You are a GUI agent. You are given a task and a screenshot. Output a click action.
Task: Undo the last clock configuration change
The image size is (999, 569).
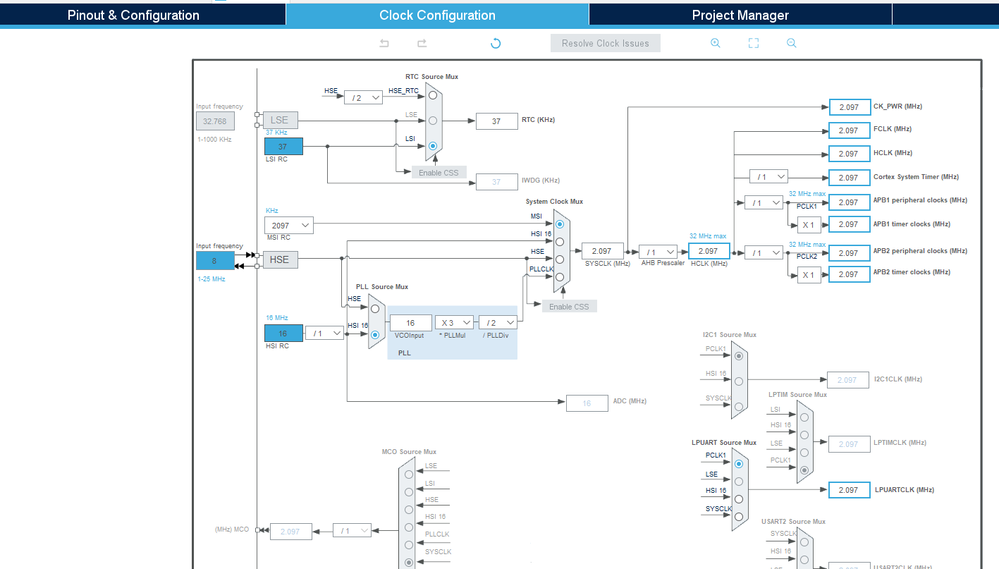[x=384, y=43]
